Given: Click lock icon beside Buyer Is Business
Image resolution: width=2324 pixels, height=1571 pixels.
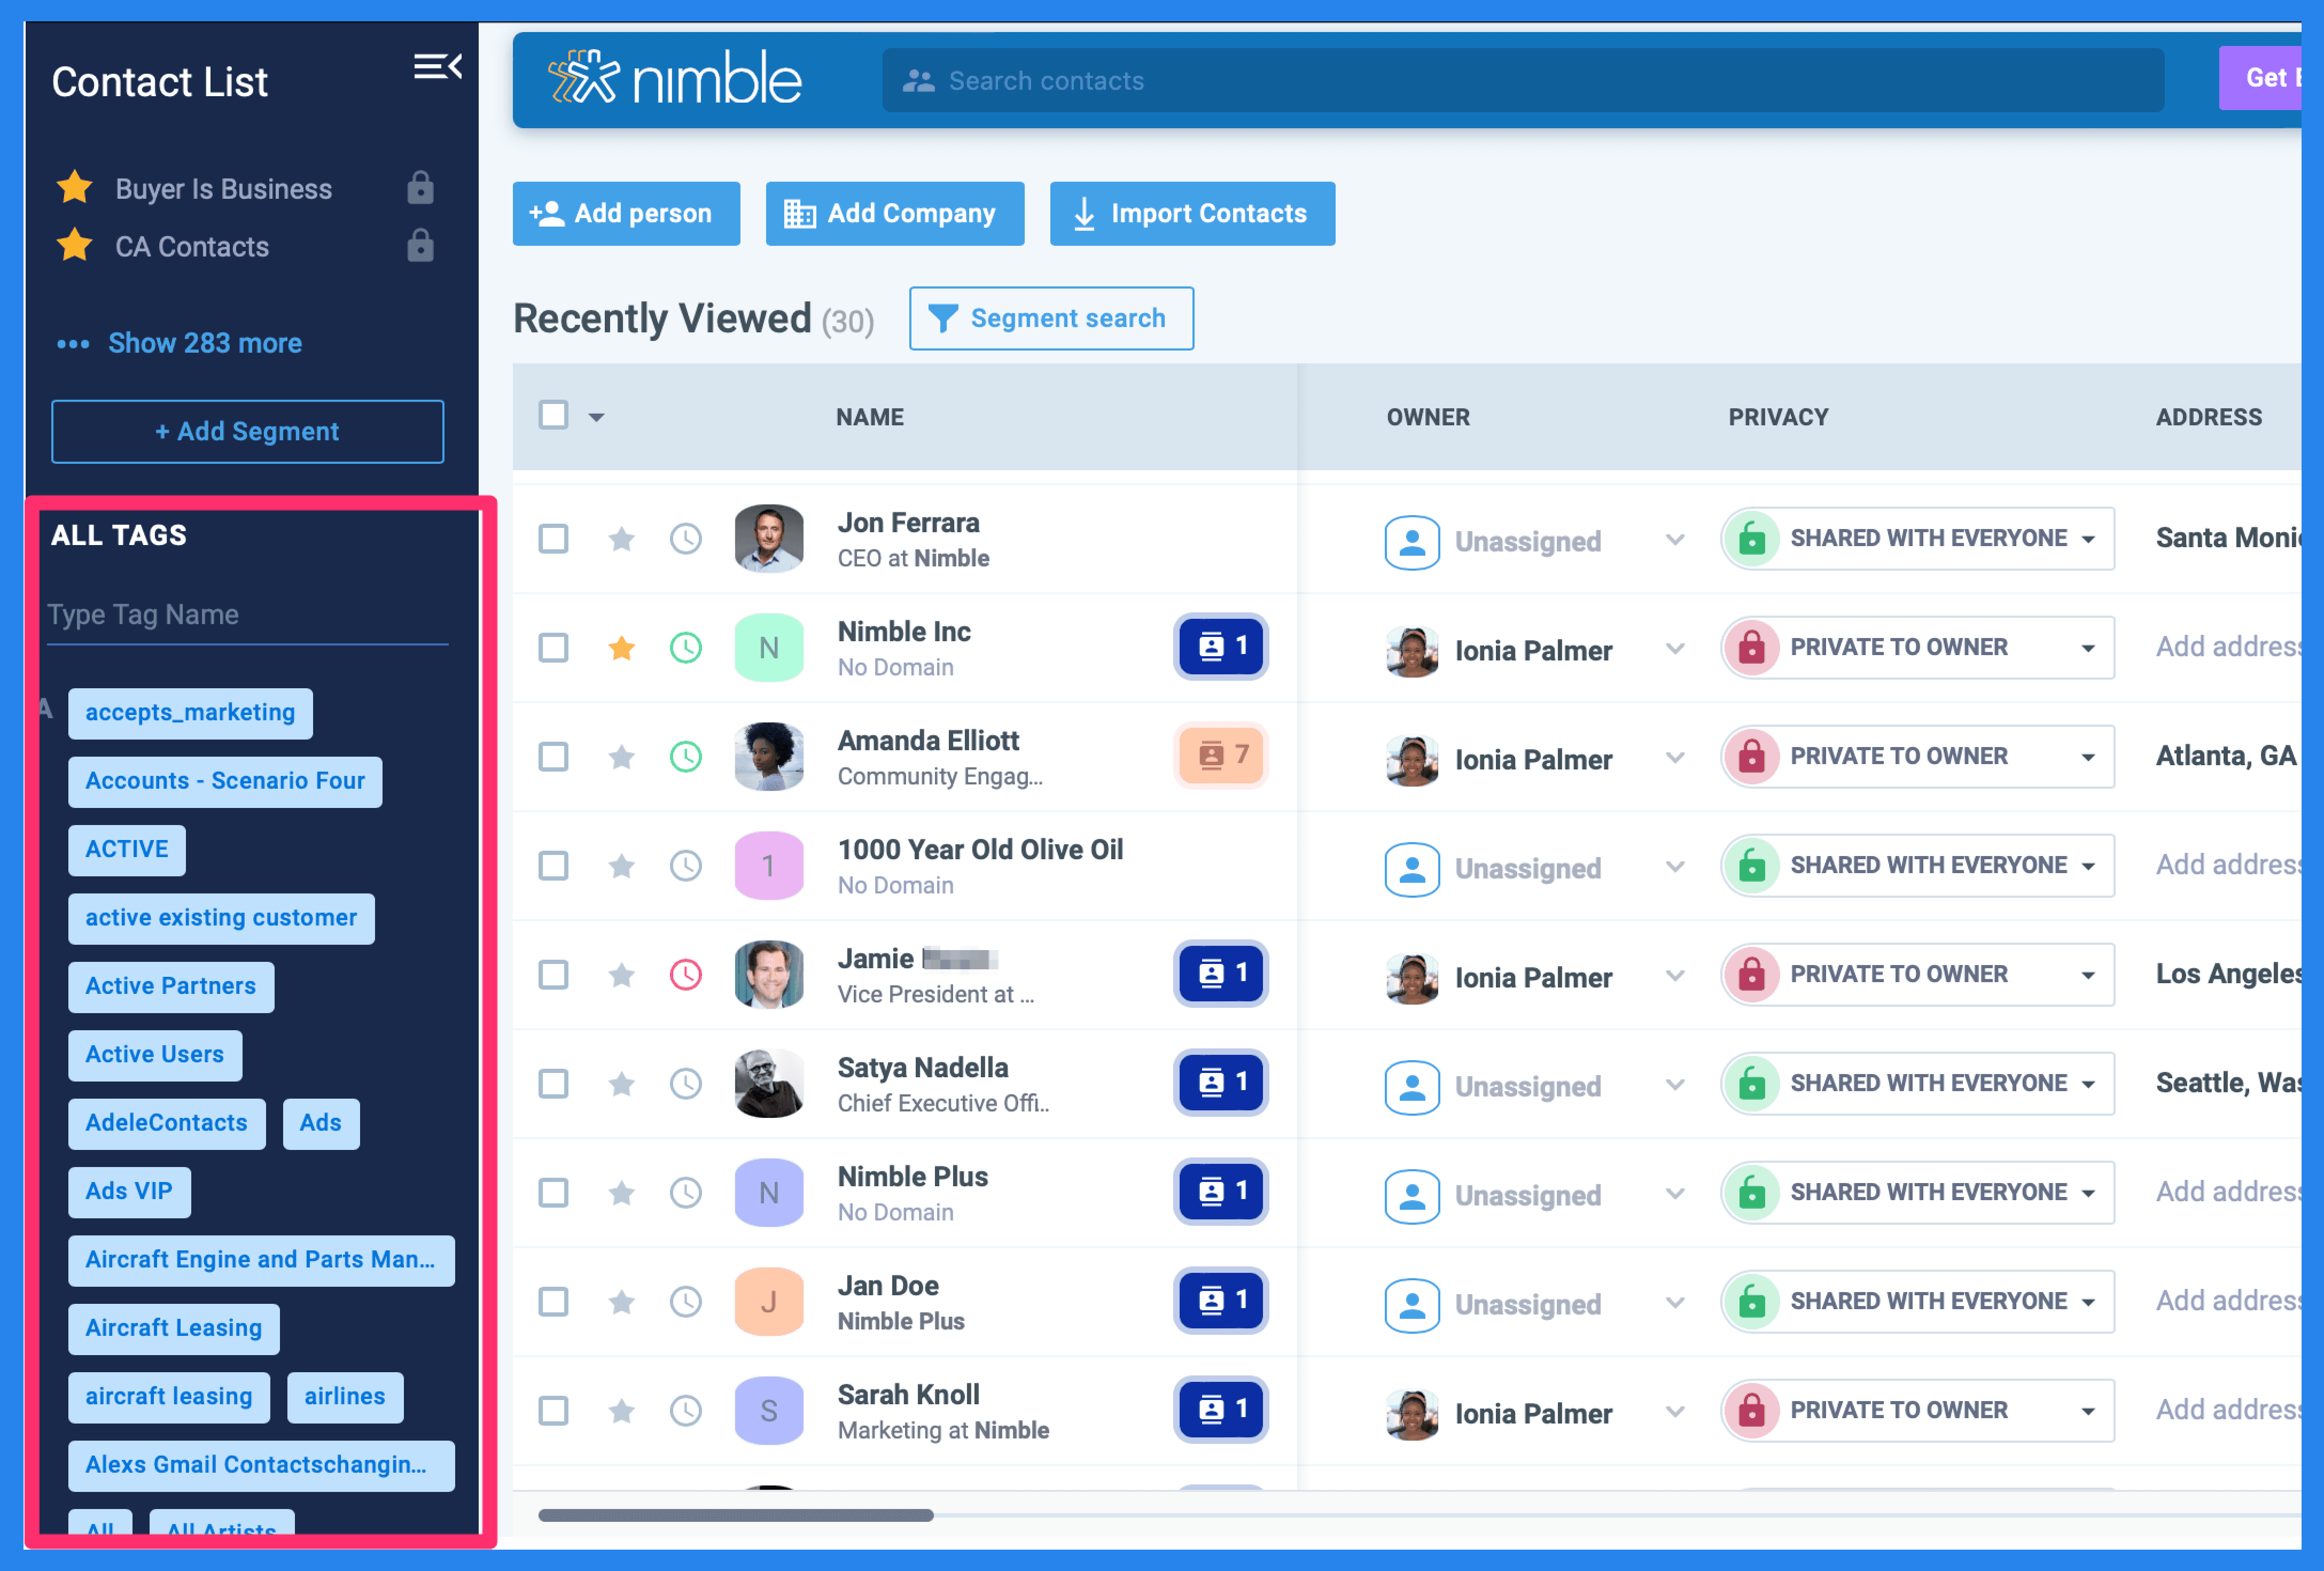Looking at the screenshot, I should click(x=420, y=188).
